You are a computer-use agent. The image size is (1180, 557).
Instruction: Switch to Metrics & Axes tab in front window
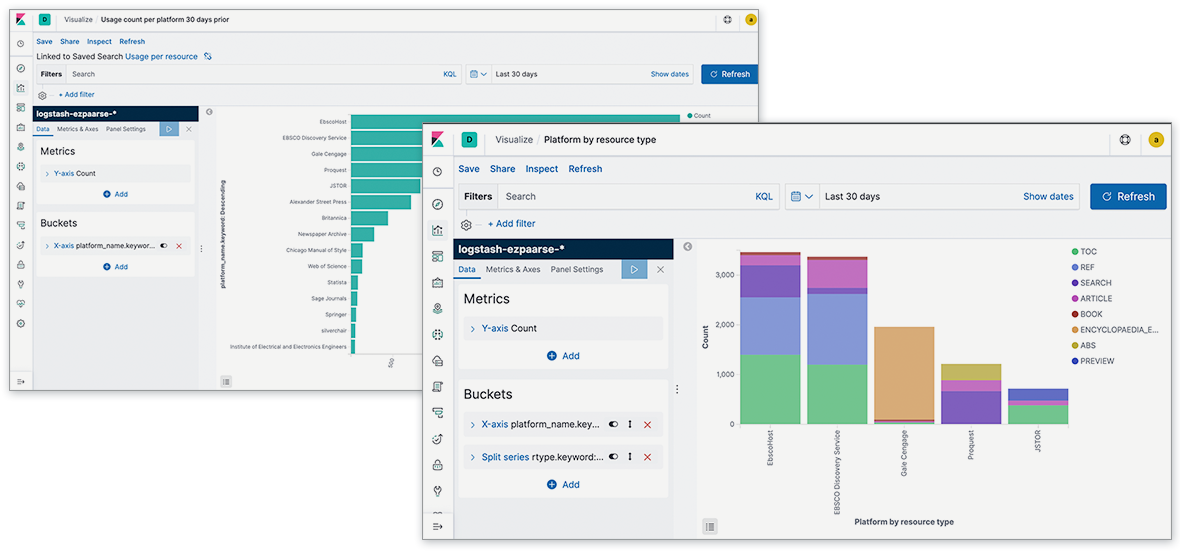(513, 269)
